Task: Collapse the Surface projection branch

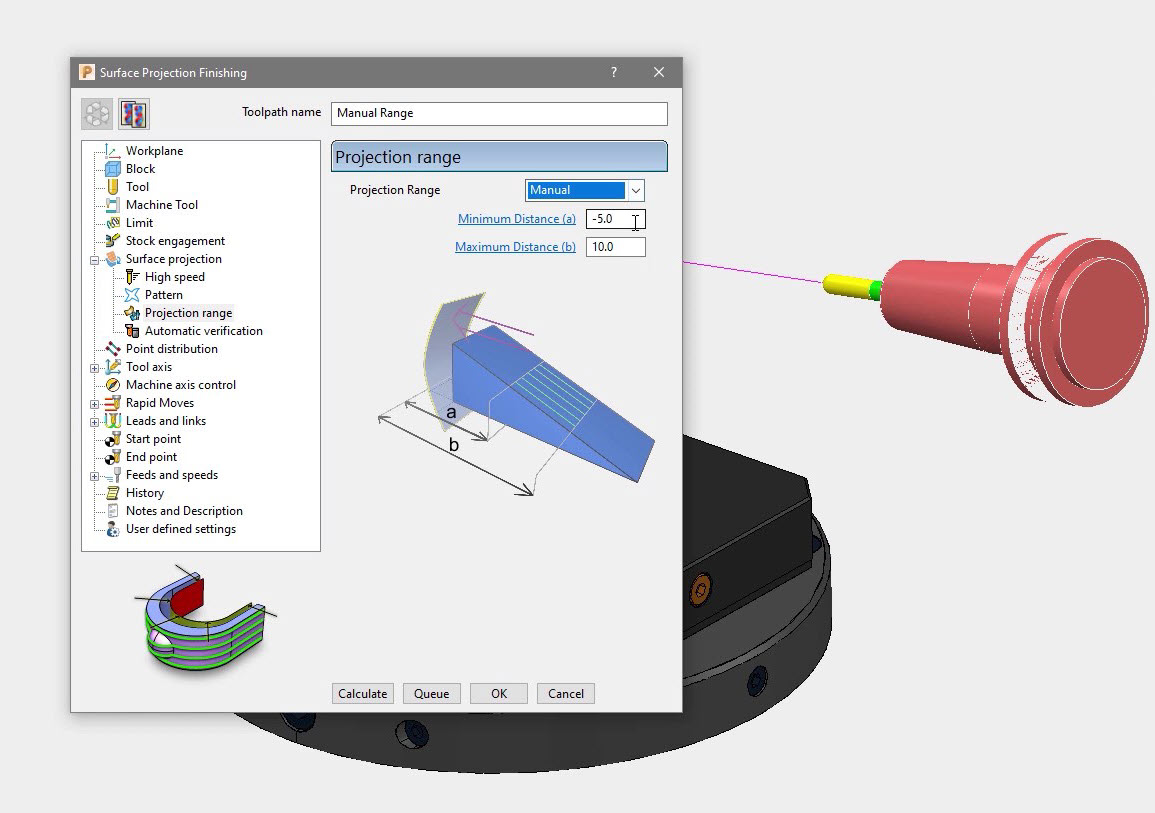Action: click(93, 259)
